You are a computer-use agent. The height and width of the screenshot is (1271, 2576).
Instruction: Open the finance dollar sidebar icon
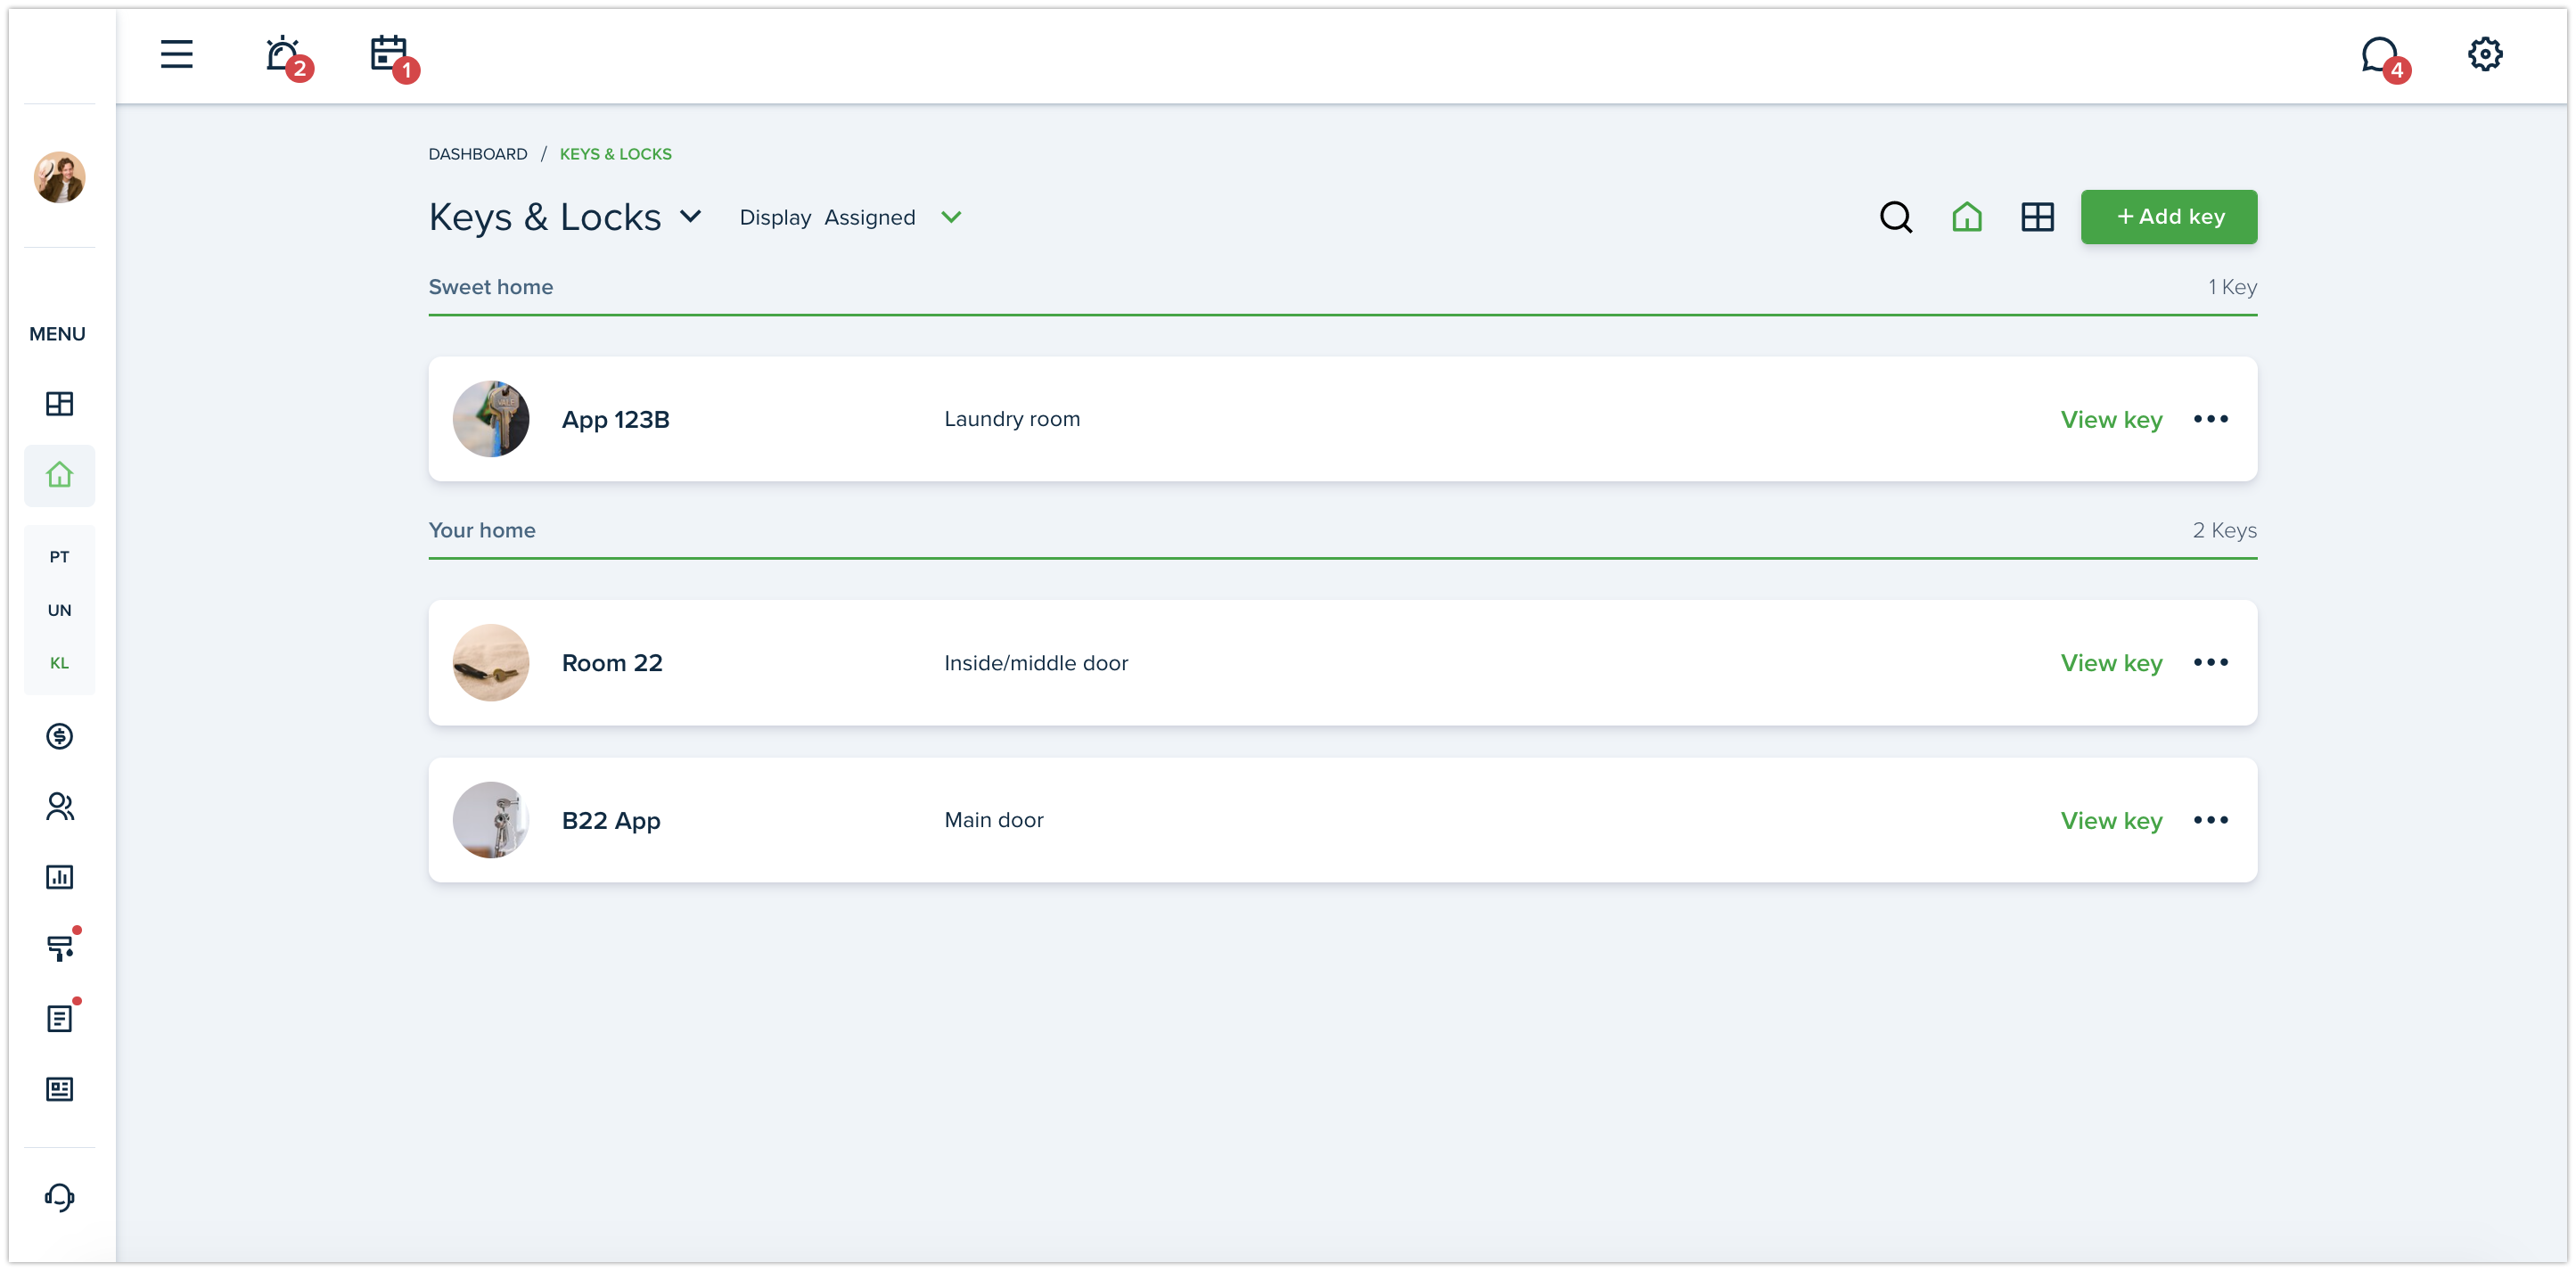[x=59, y=736]
